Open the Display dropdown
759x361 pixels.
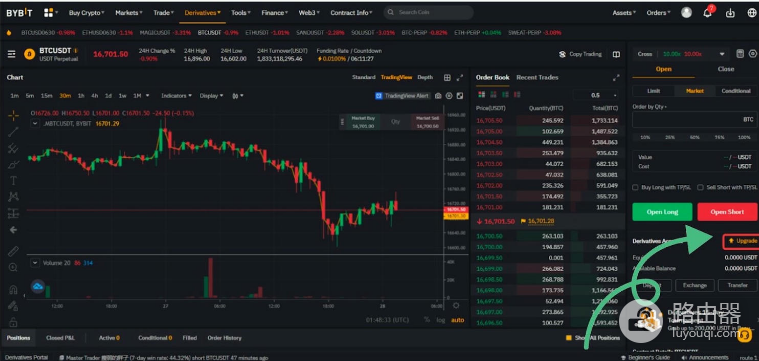[x=211, y=96]
